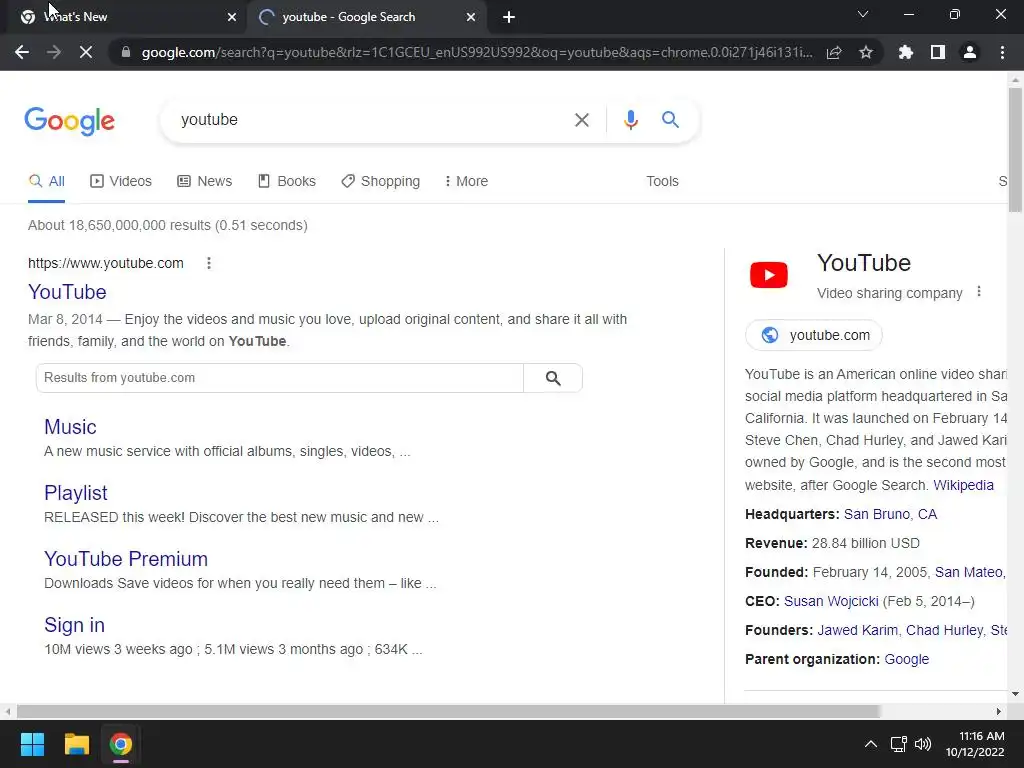Viewport: 1024px width, 768px height.
Task: Open search Tools
Action: tap(662, 182)
